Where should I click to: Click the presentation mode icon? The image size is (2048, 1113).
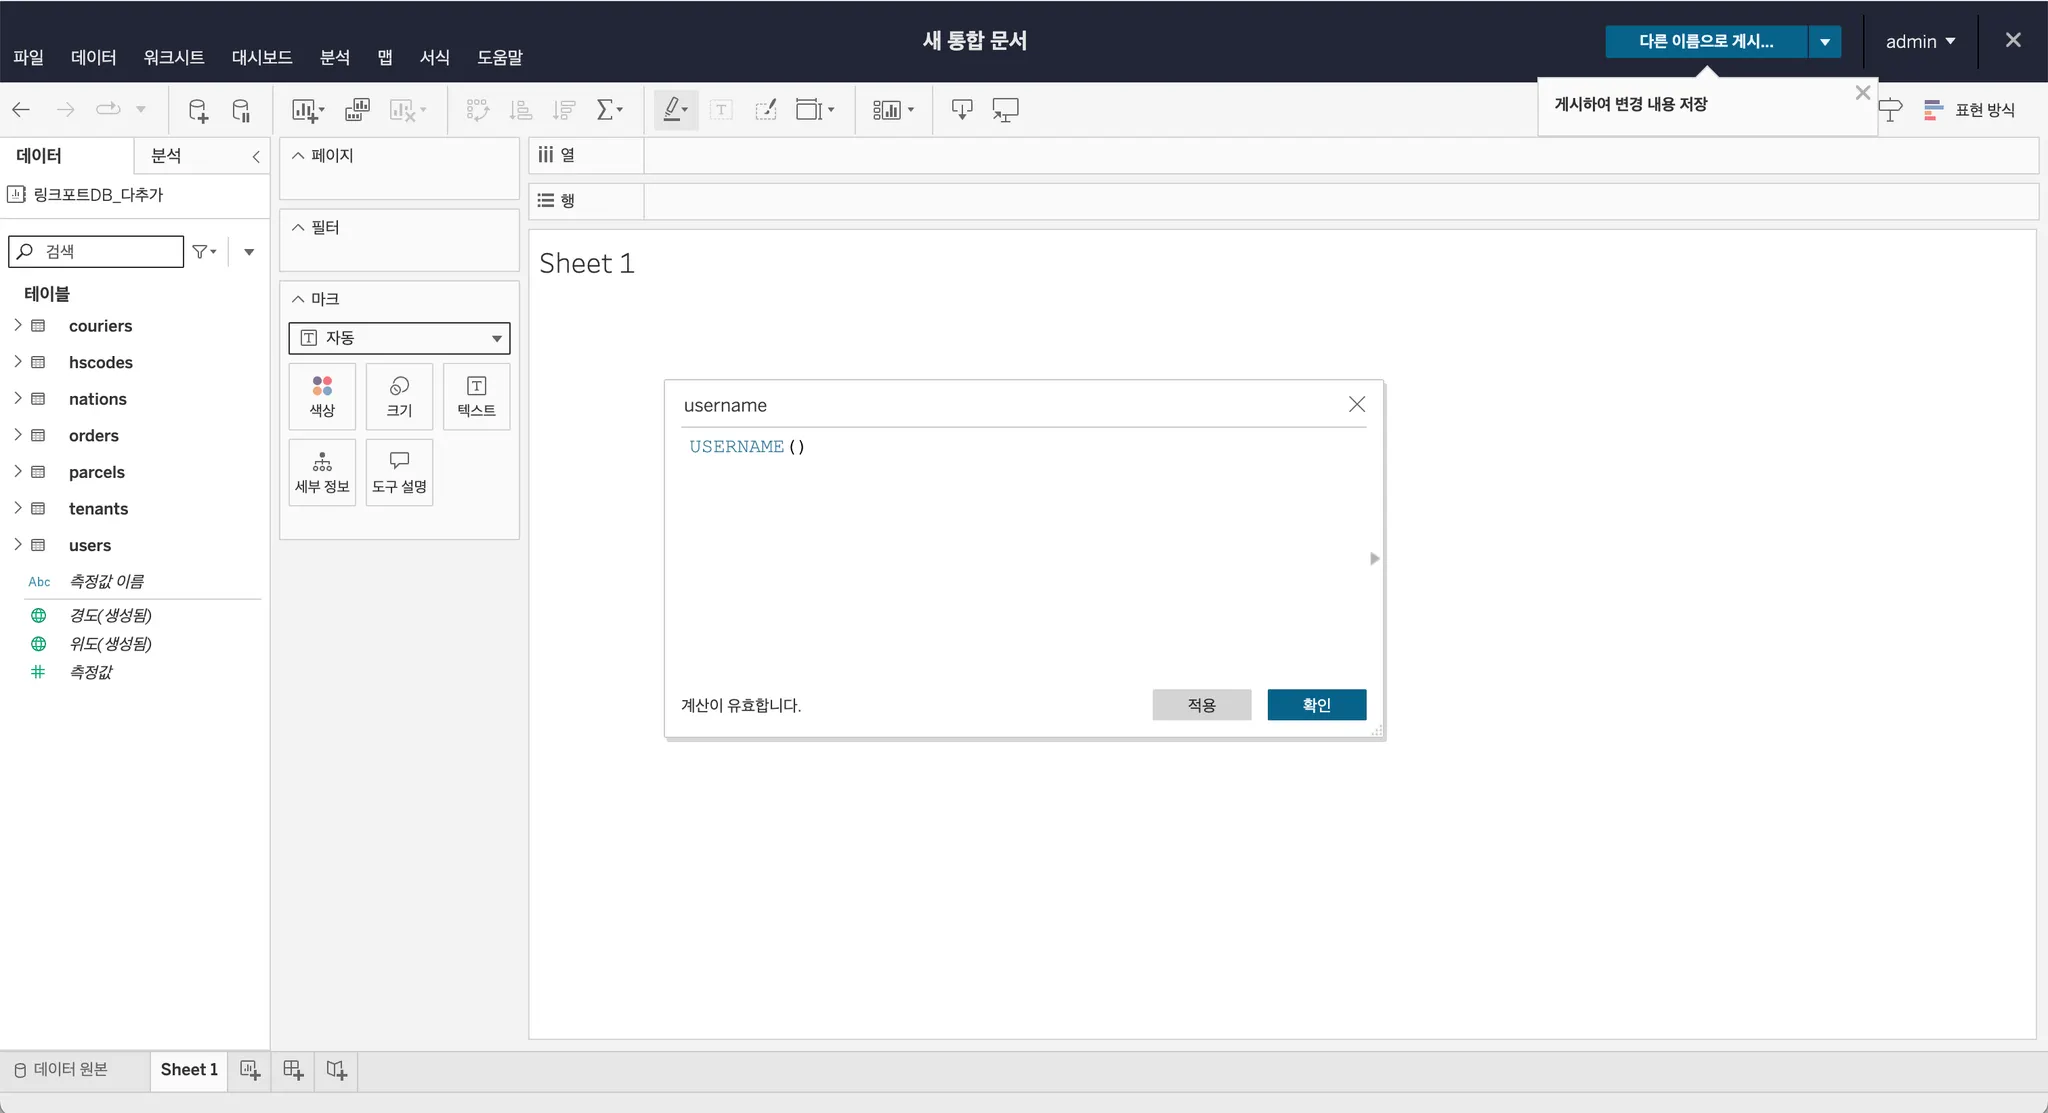point(1005,110)
